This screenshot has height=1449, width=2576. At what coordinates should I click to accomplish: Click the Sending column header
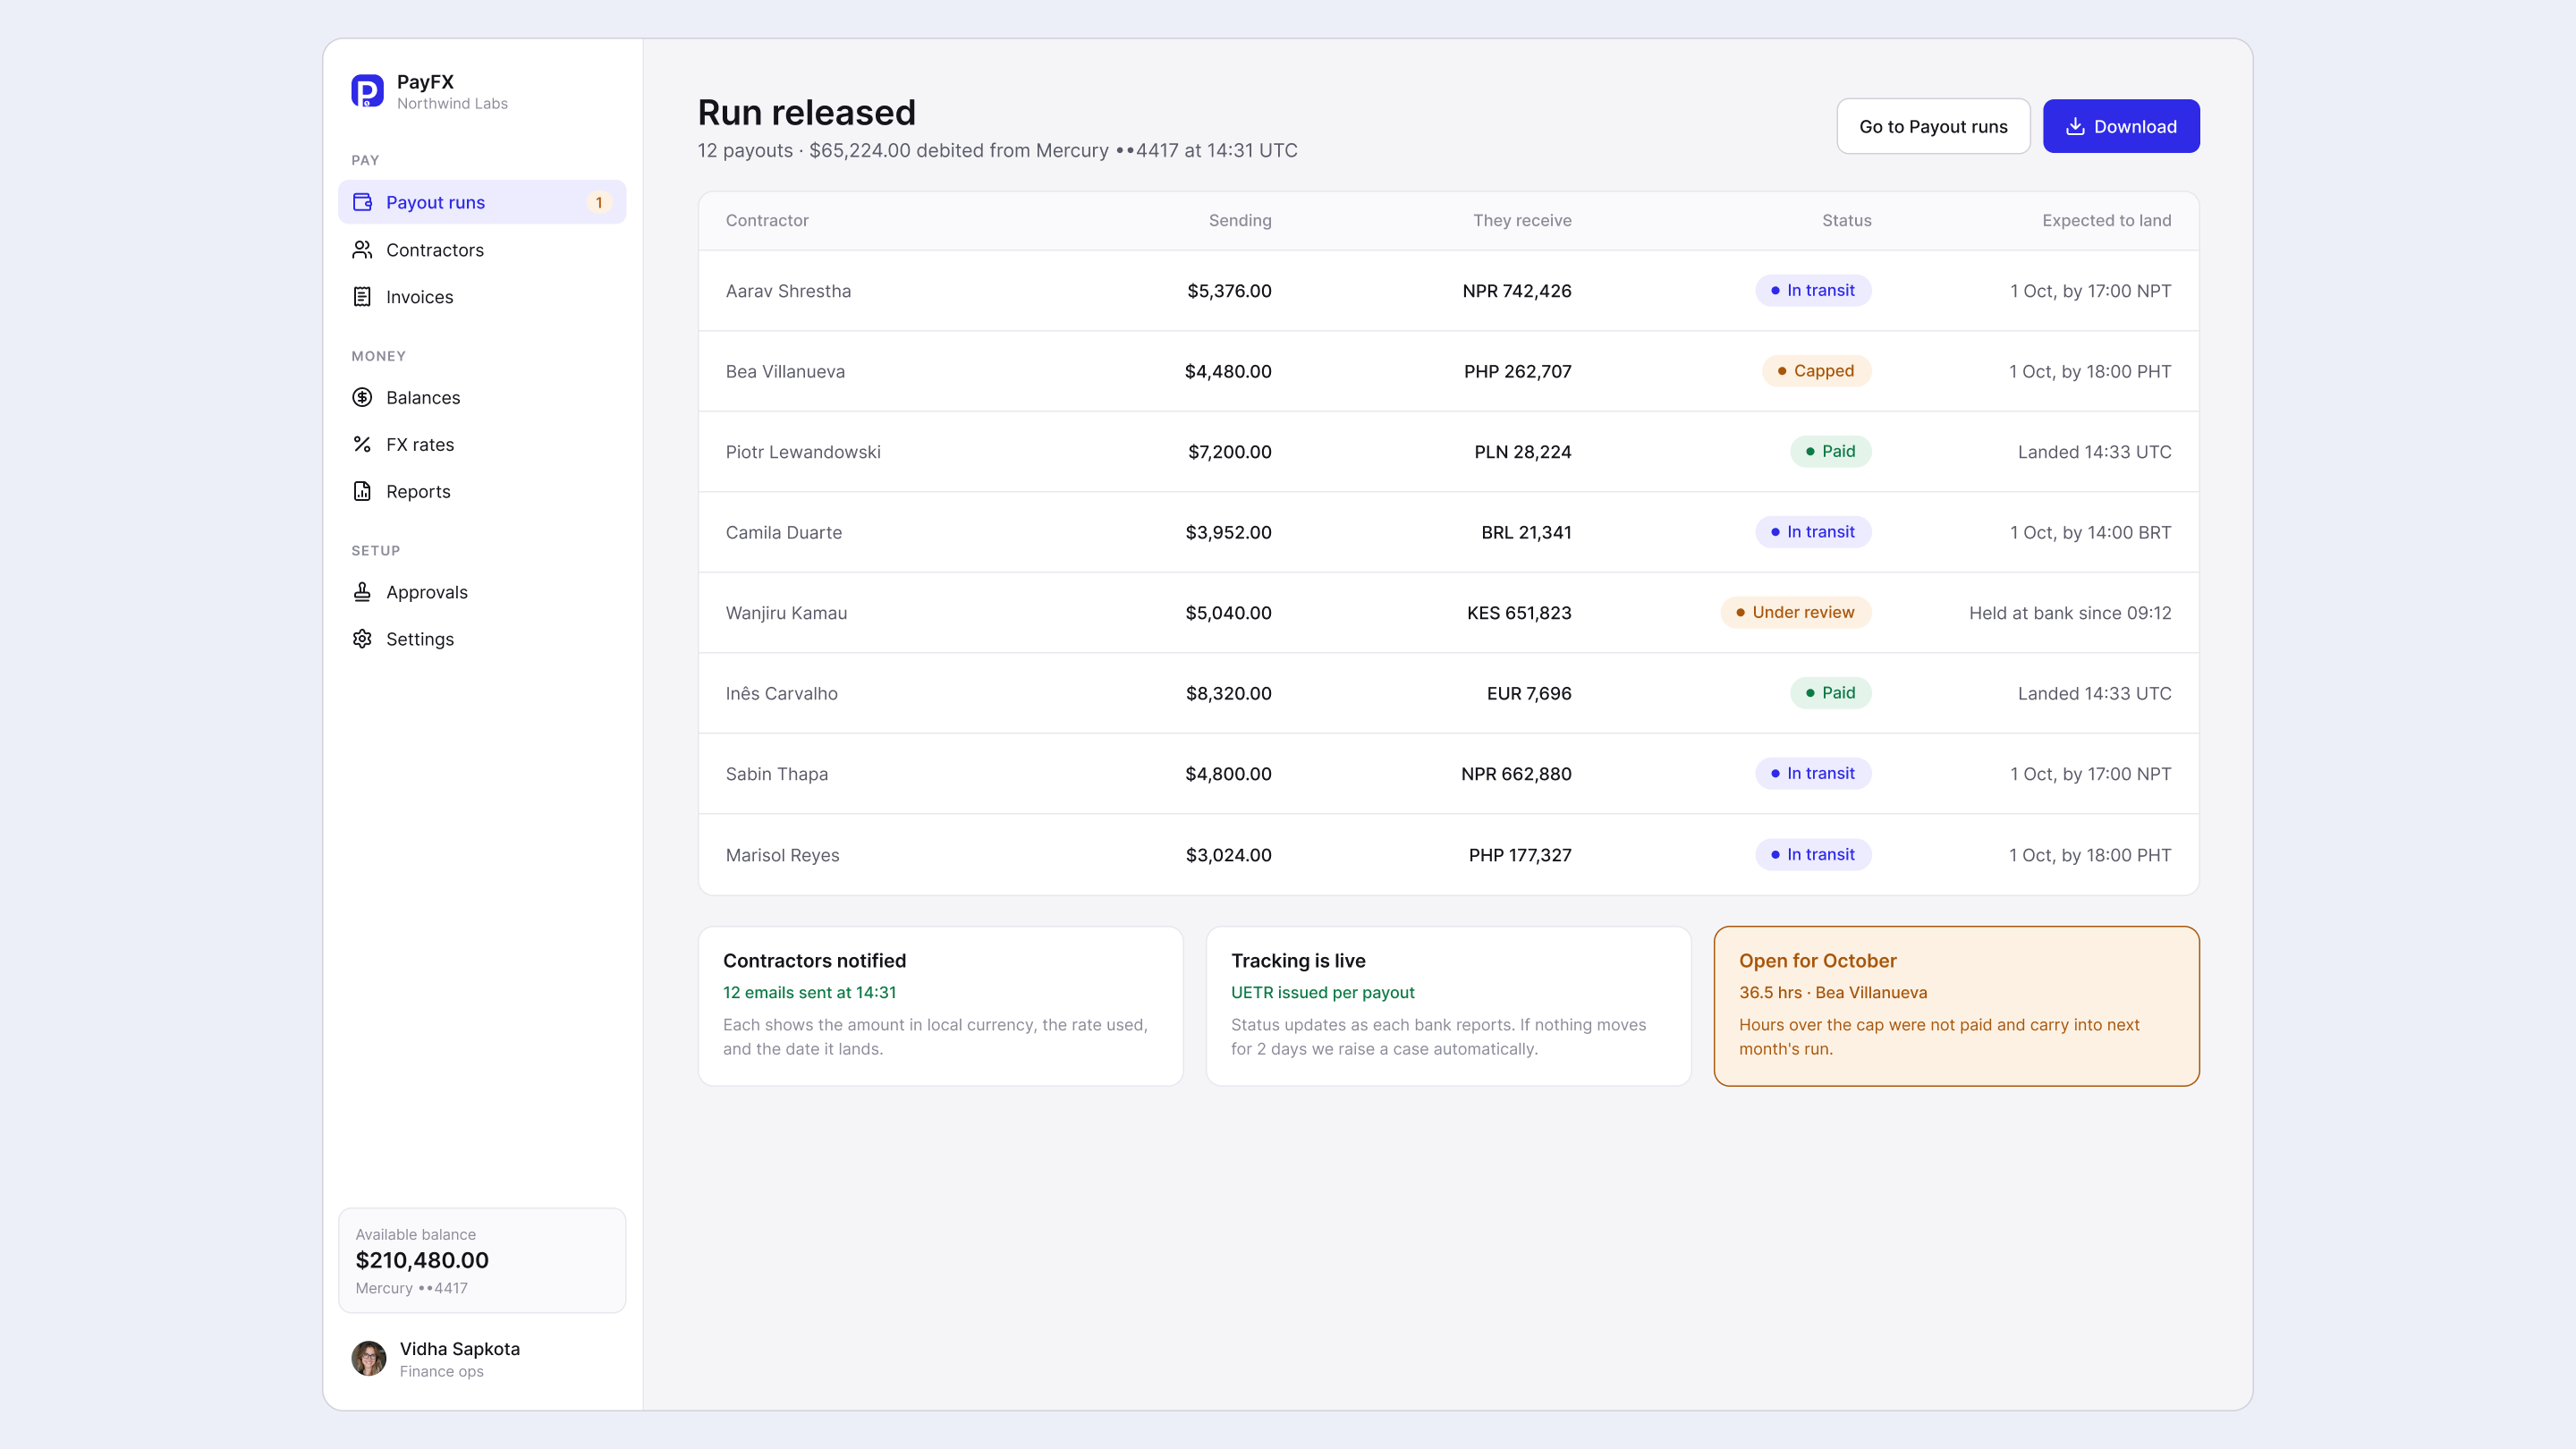coord(1240,220)
